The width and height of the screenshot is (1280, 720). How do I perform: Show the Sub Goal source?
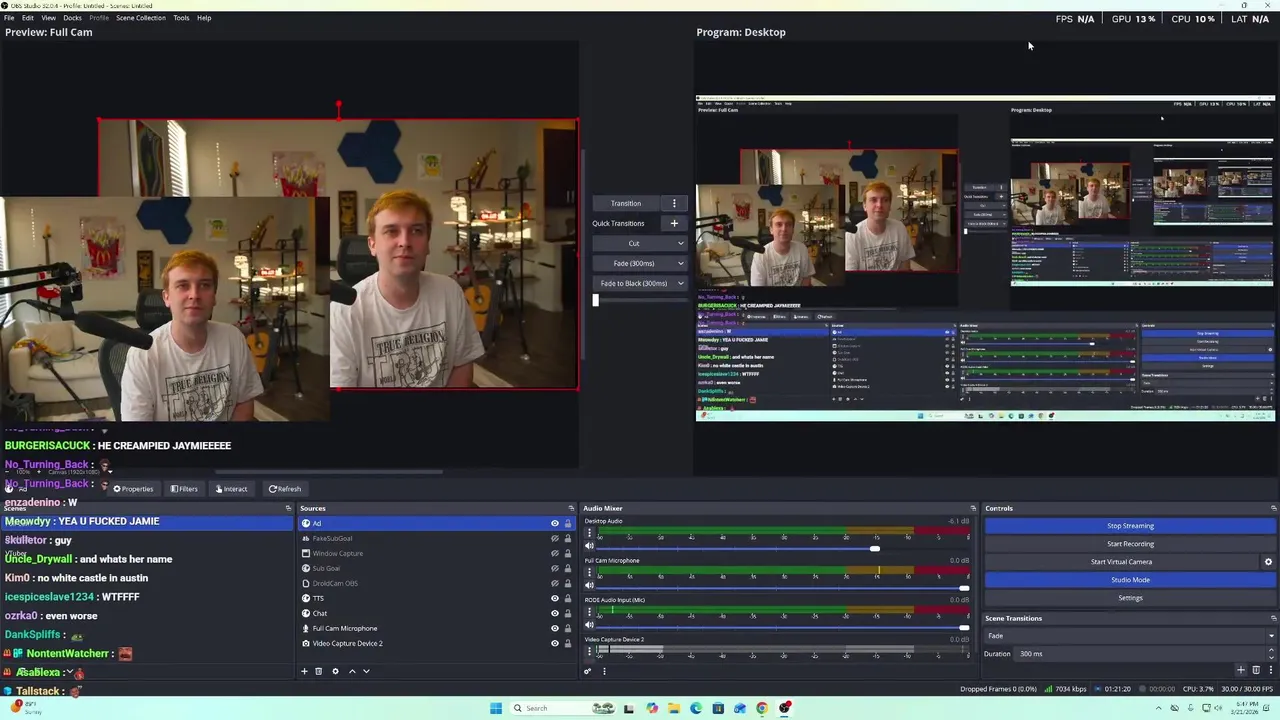tap(555, 568)
